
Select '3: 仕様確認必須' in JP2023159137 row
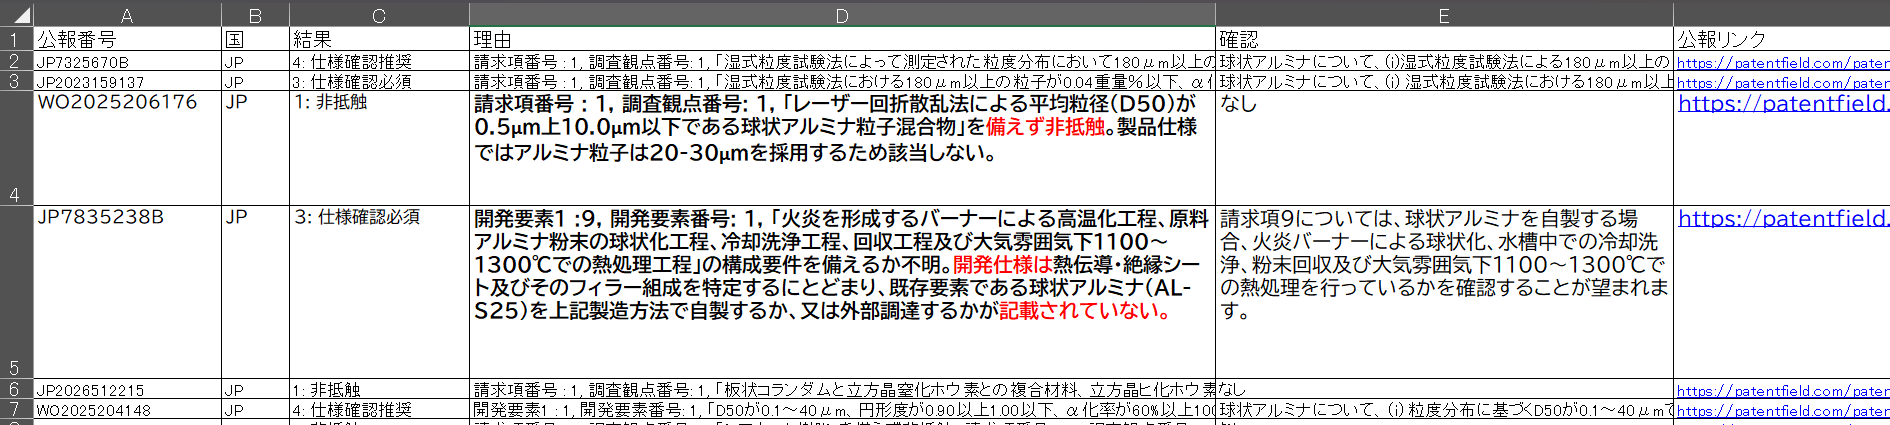tap(379, 81)
